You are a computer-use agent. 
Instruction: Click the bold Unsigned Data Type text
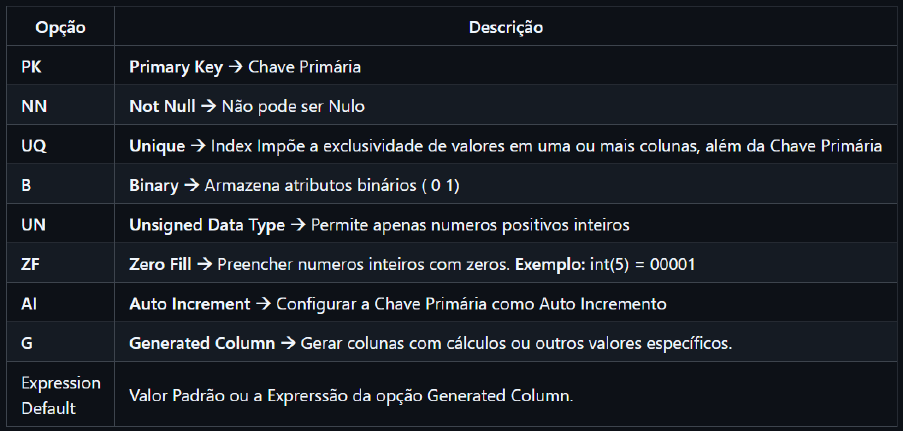pos(207,225)
